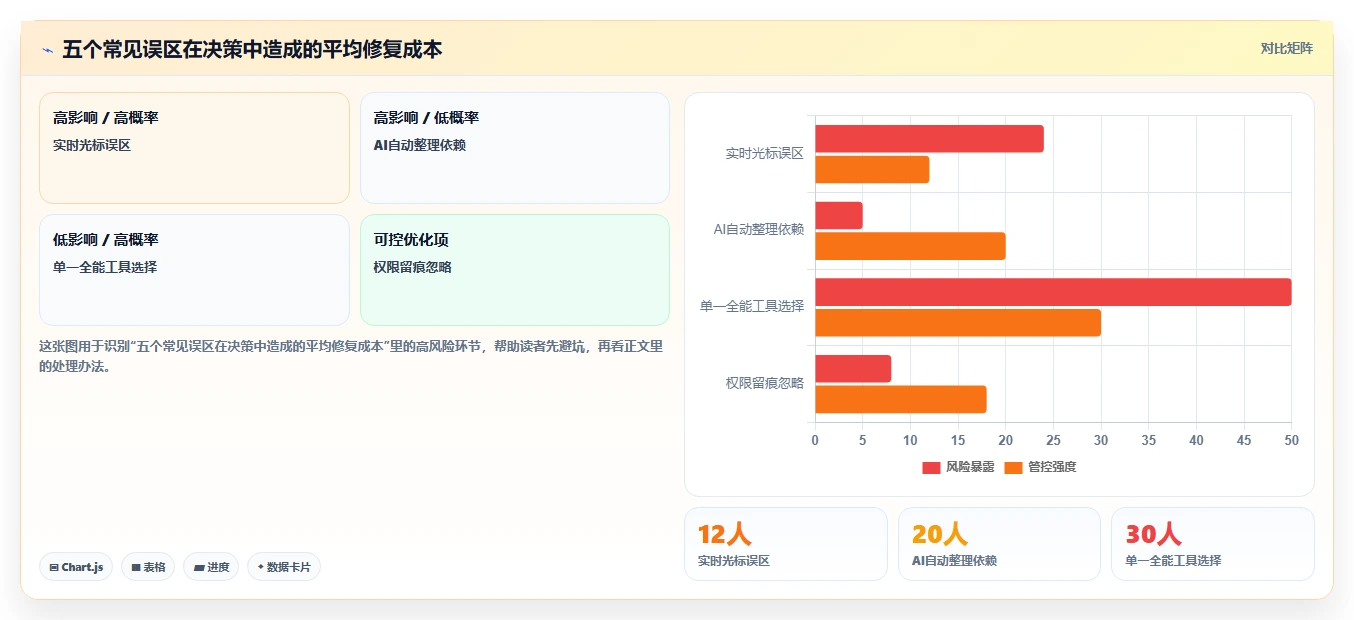Click the 对比矩阵 label in header
Screen dimensions: 1354x620
point(1287,48)
